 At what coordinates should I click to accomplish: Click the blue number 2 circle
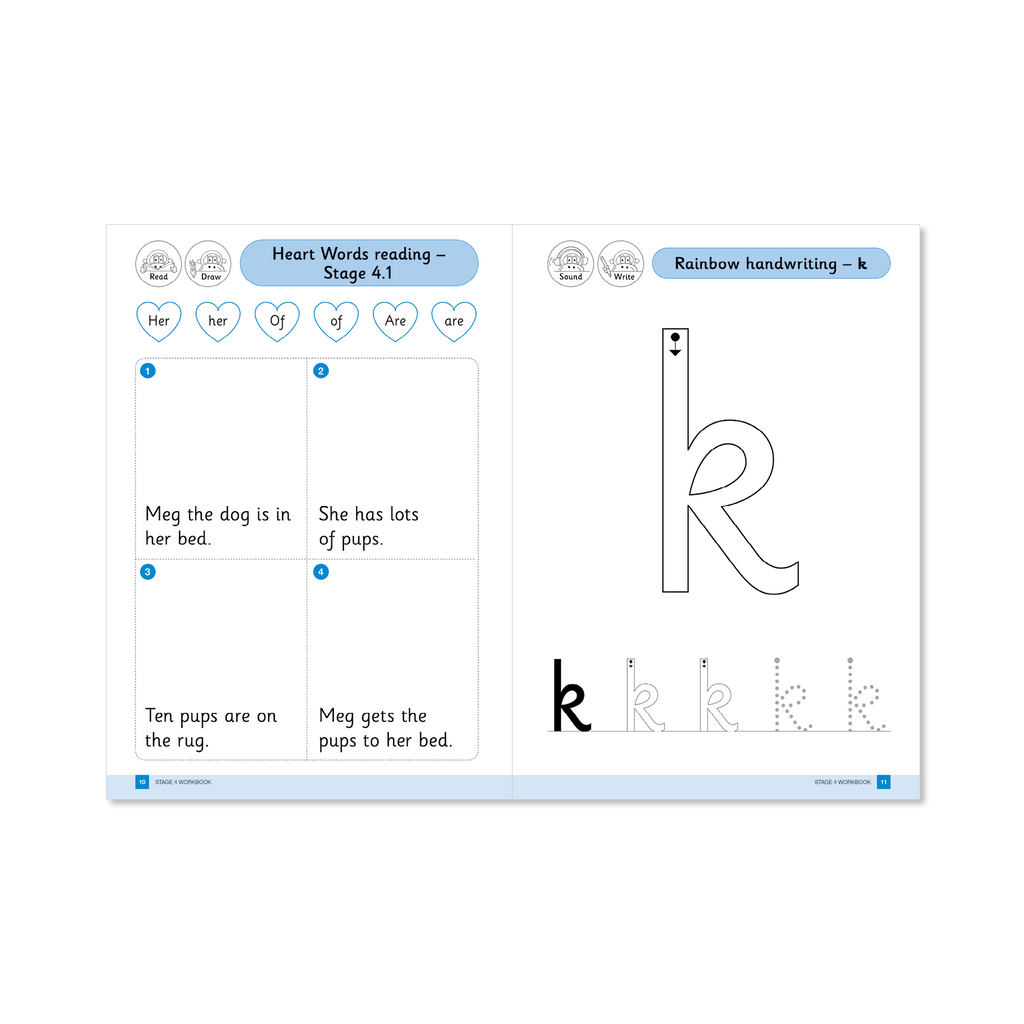(321, 371)
